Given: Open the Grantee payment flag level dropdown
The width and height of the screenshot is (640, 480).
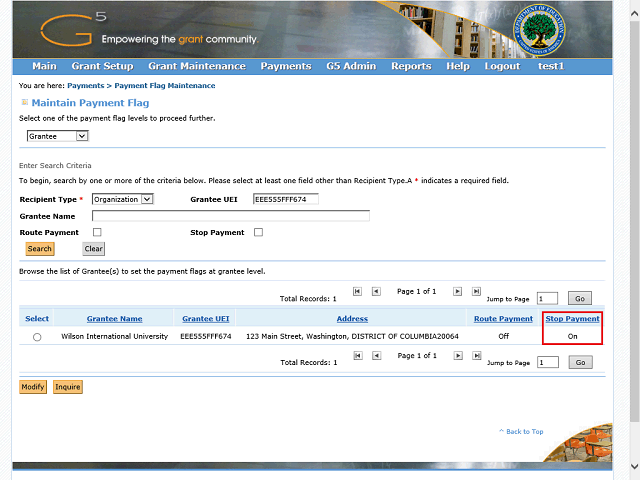Looking at the screenshot, I should [58, 136].
